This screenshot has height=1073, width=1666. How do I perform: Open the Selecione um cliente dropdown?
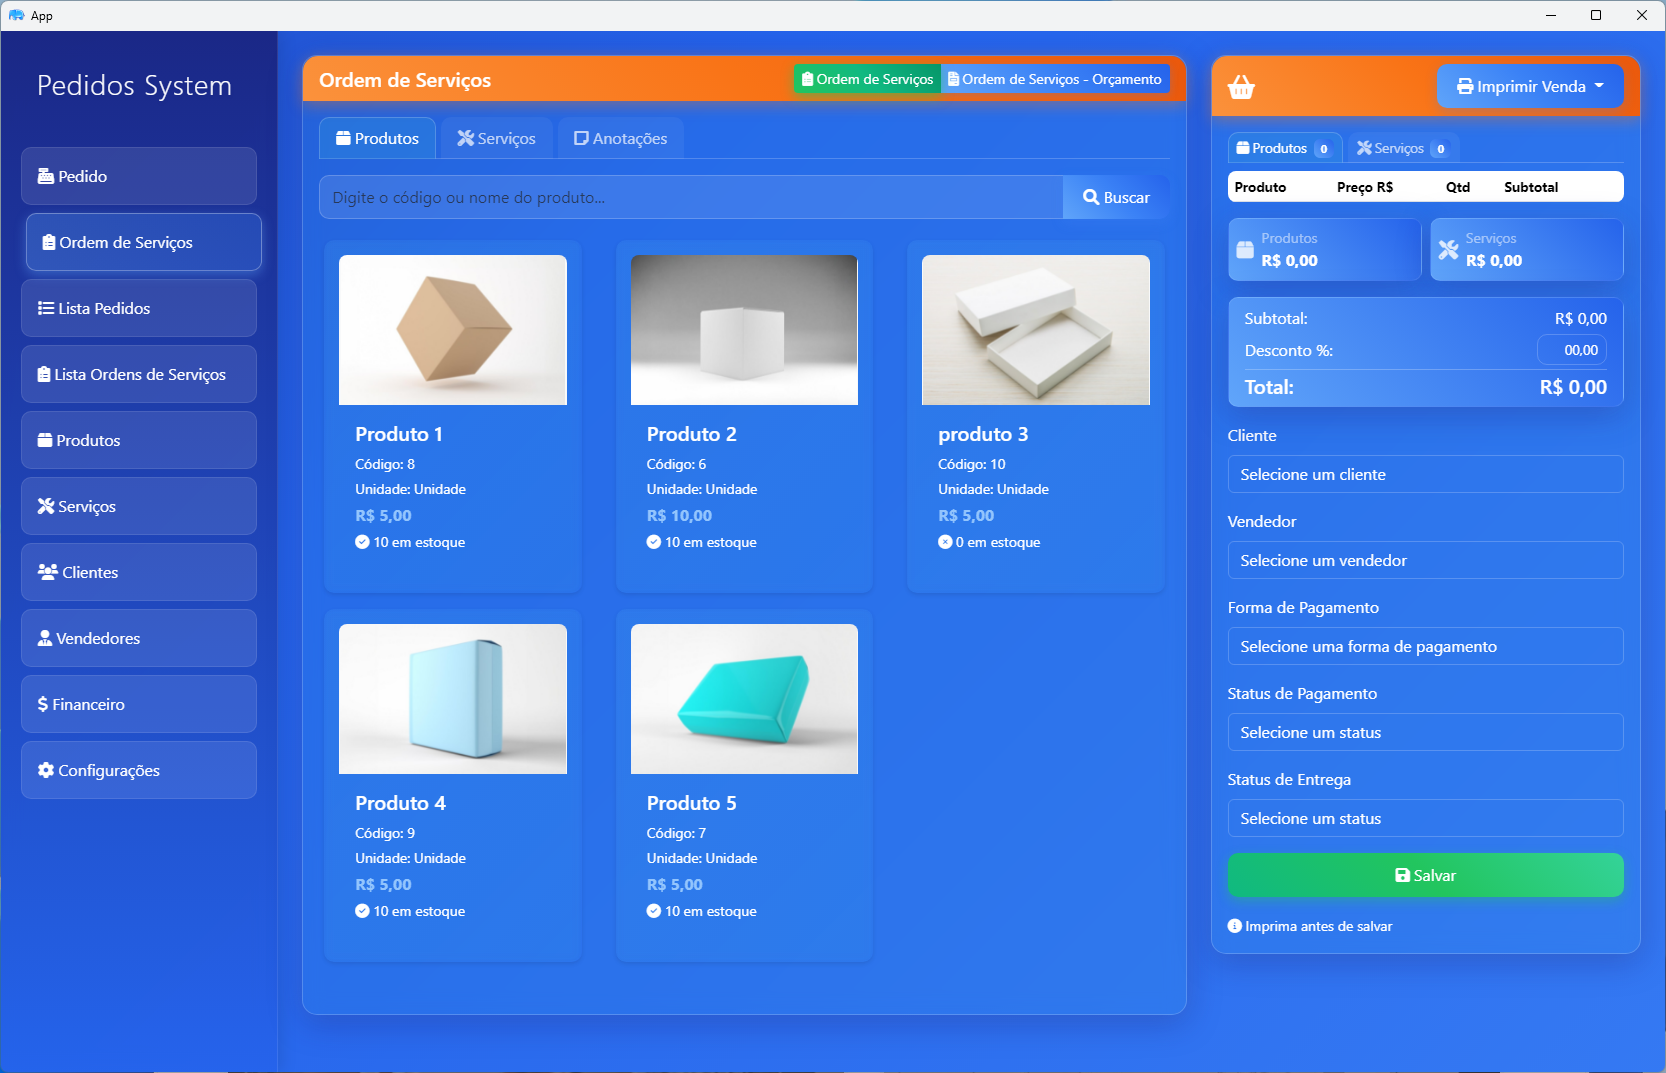point(1425,474)
